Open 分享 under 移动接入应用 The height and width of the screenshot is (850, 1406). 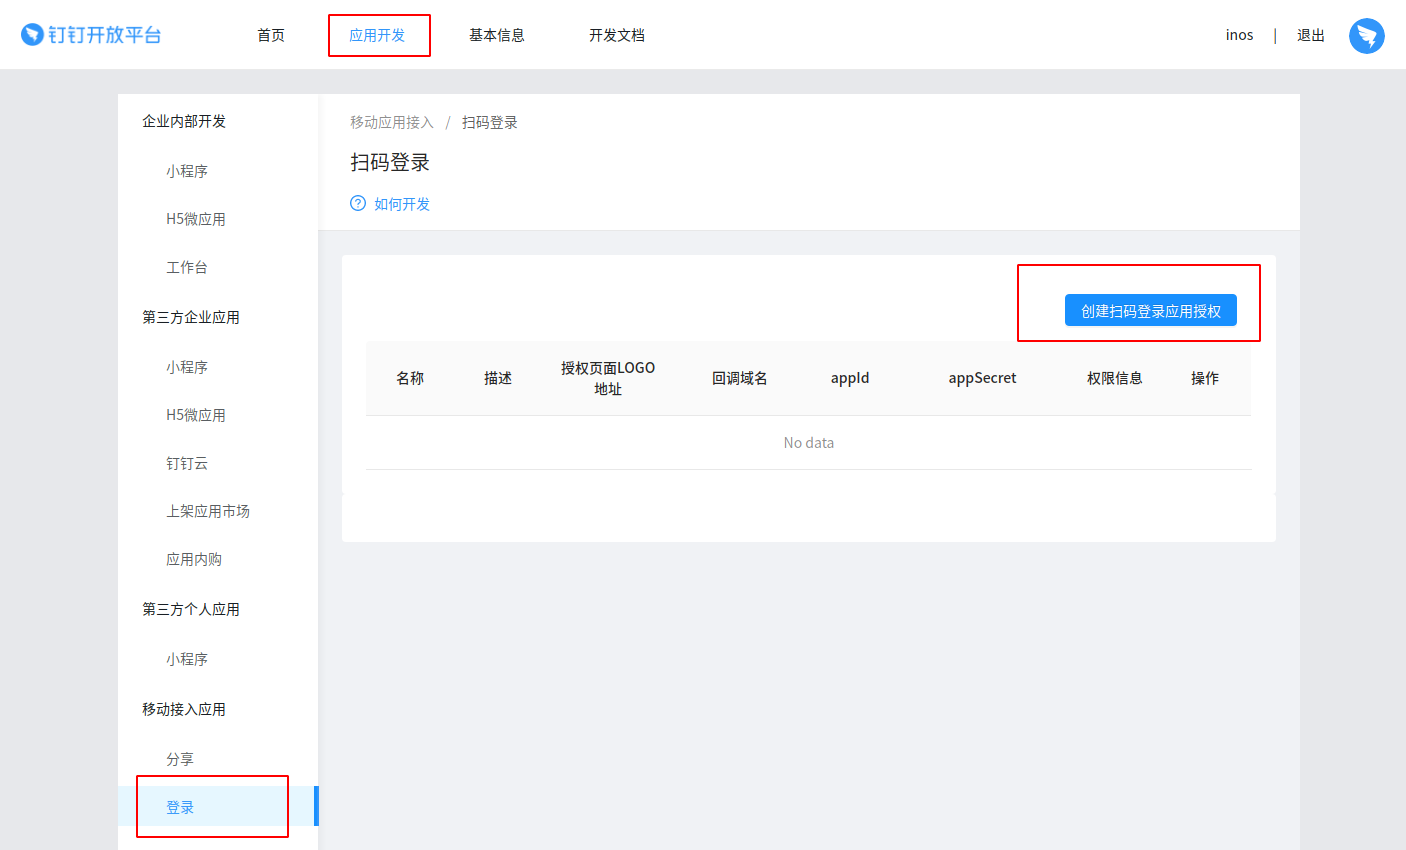click(180, 759)
